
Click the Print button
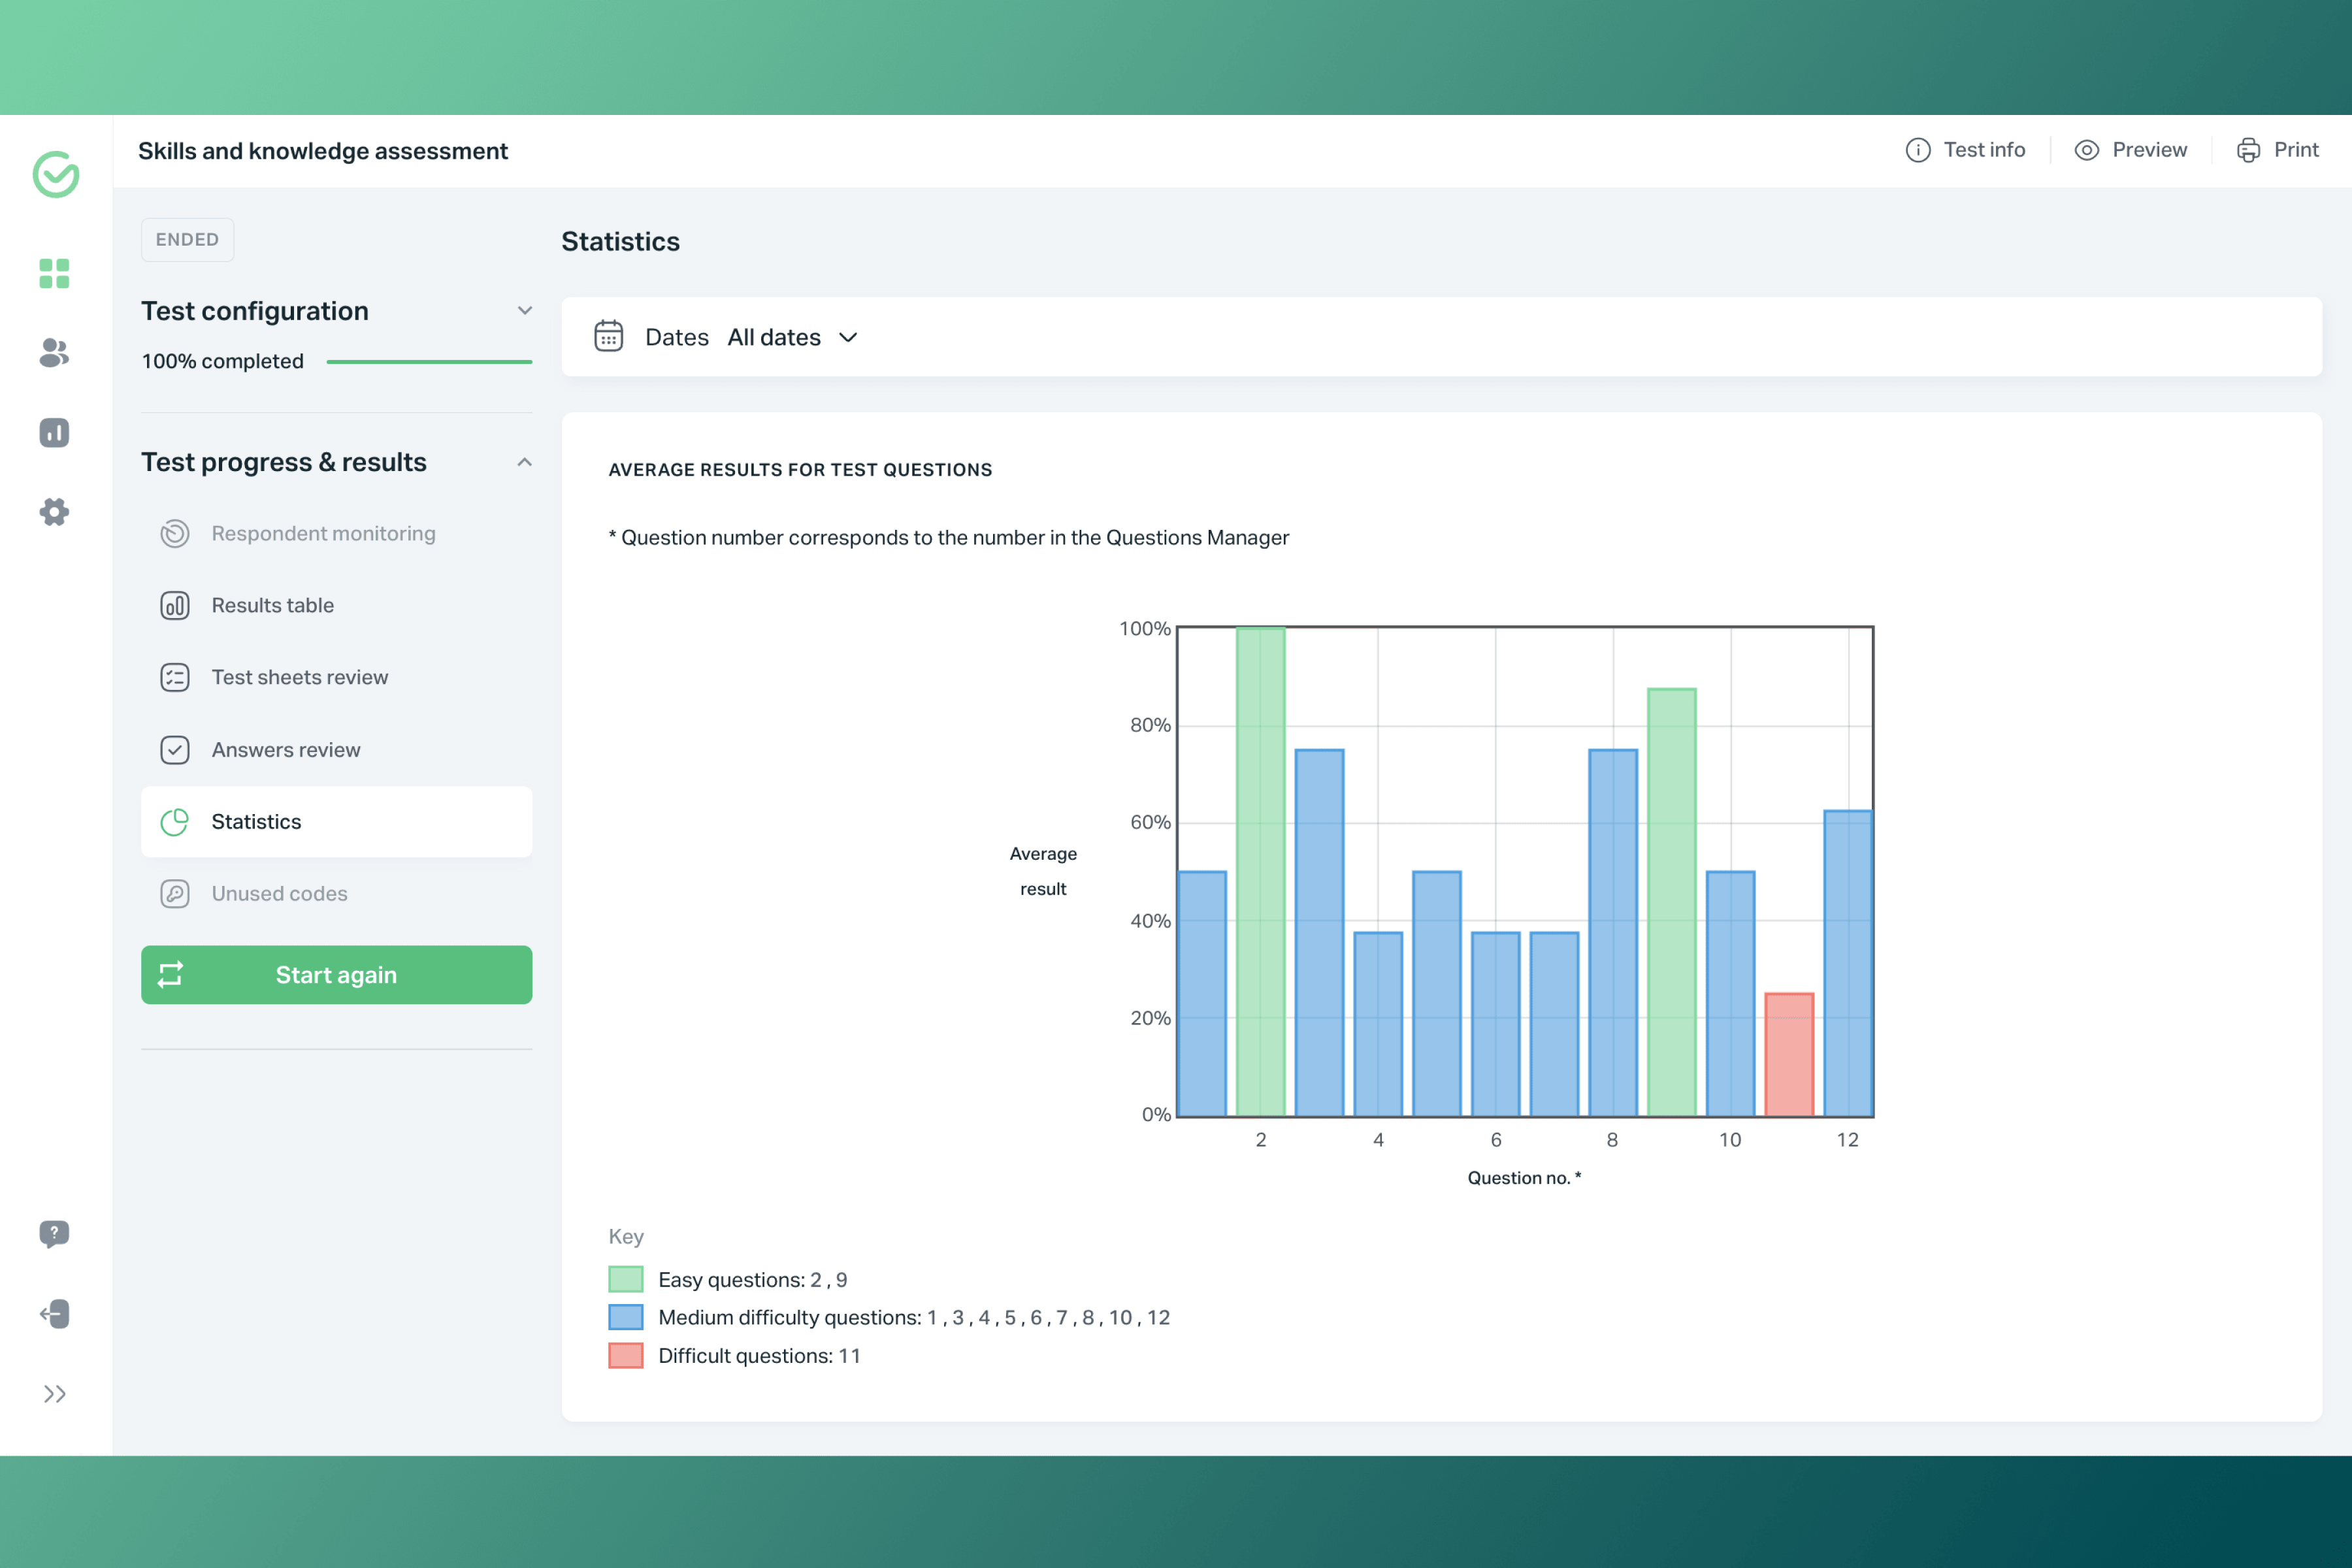[2277, 150]
